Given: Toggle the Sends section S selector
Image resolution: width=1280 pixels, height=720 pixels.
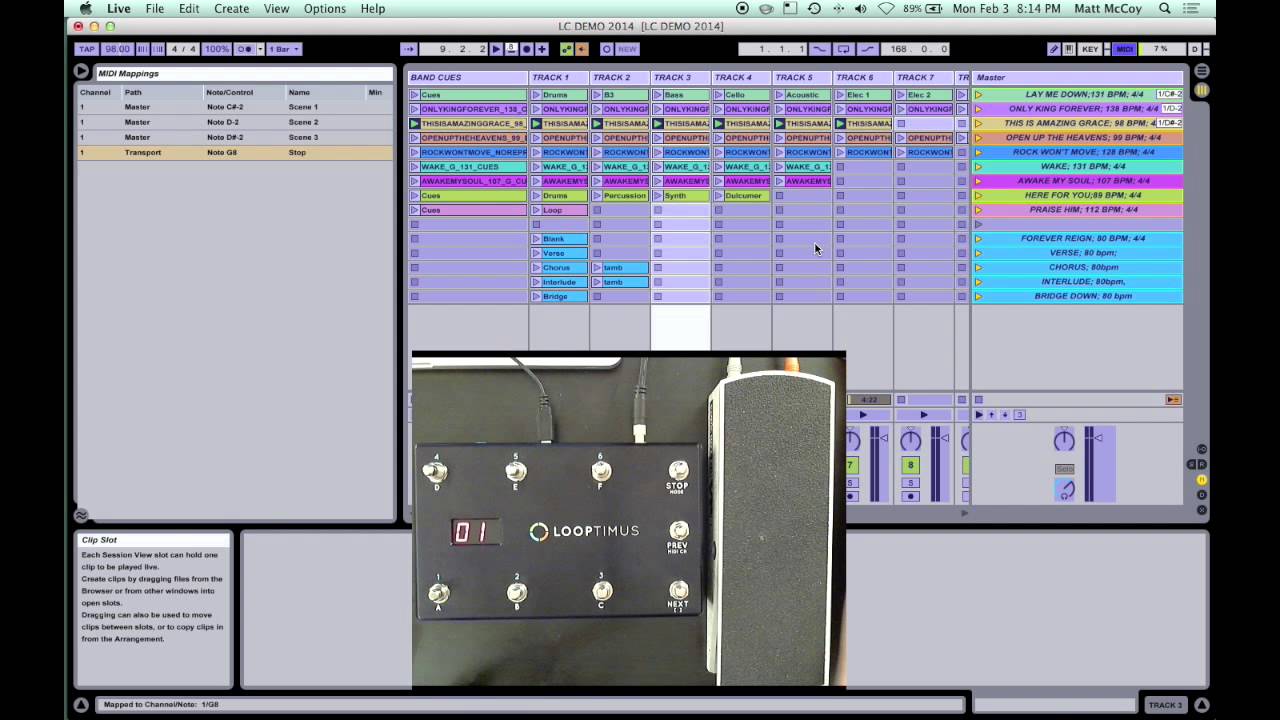Looking at the screenshot, I should pos(1192,465).
